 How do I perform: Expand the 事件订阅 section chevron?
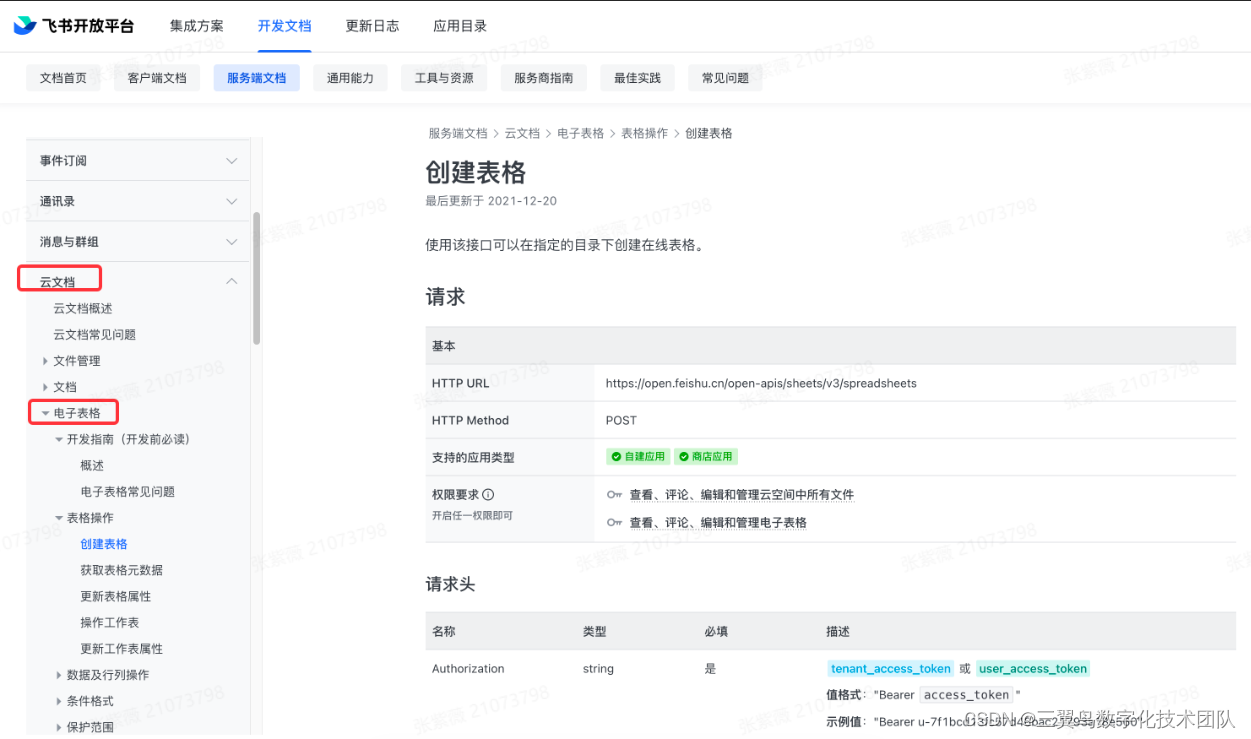coord(232,161)
